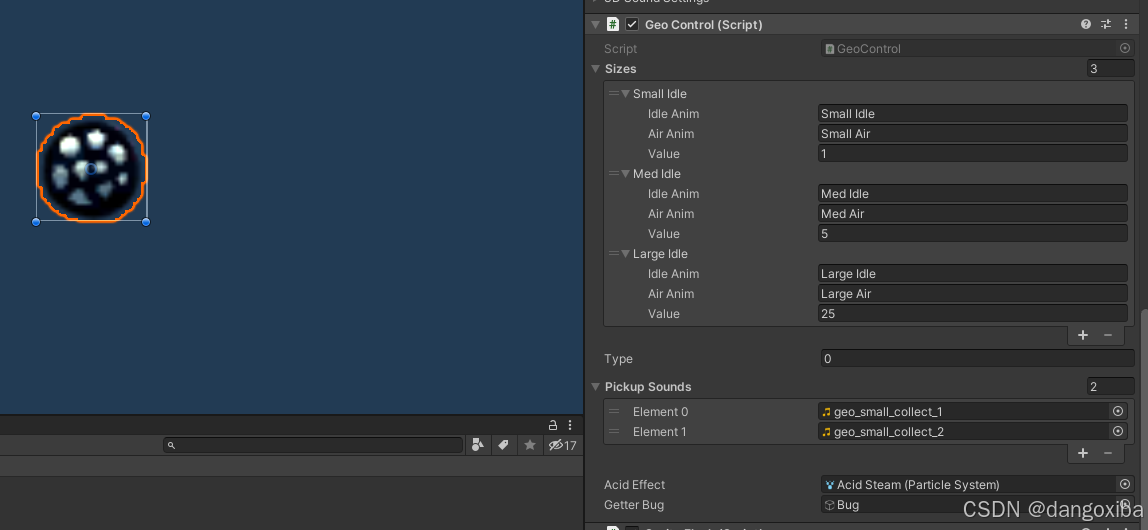Edit the Type field value

click(978, 359)
